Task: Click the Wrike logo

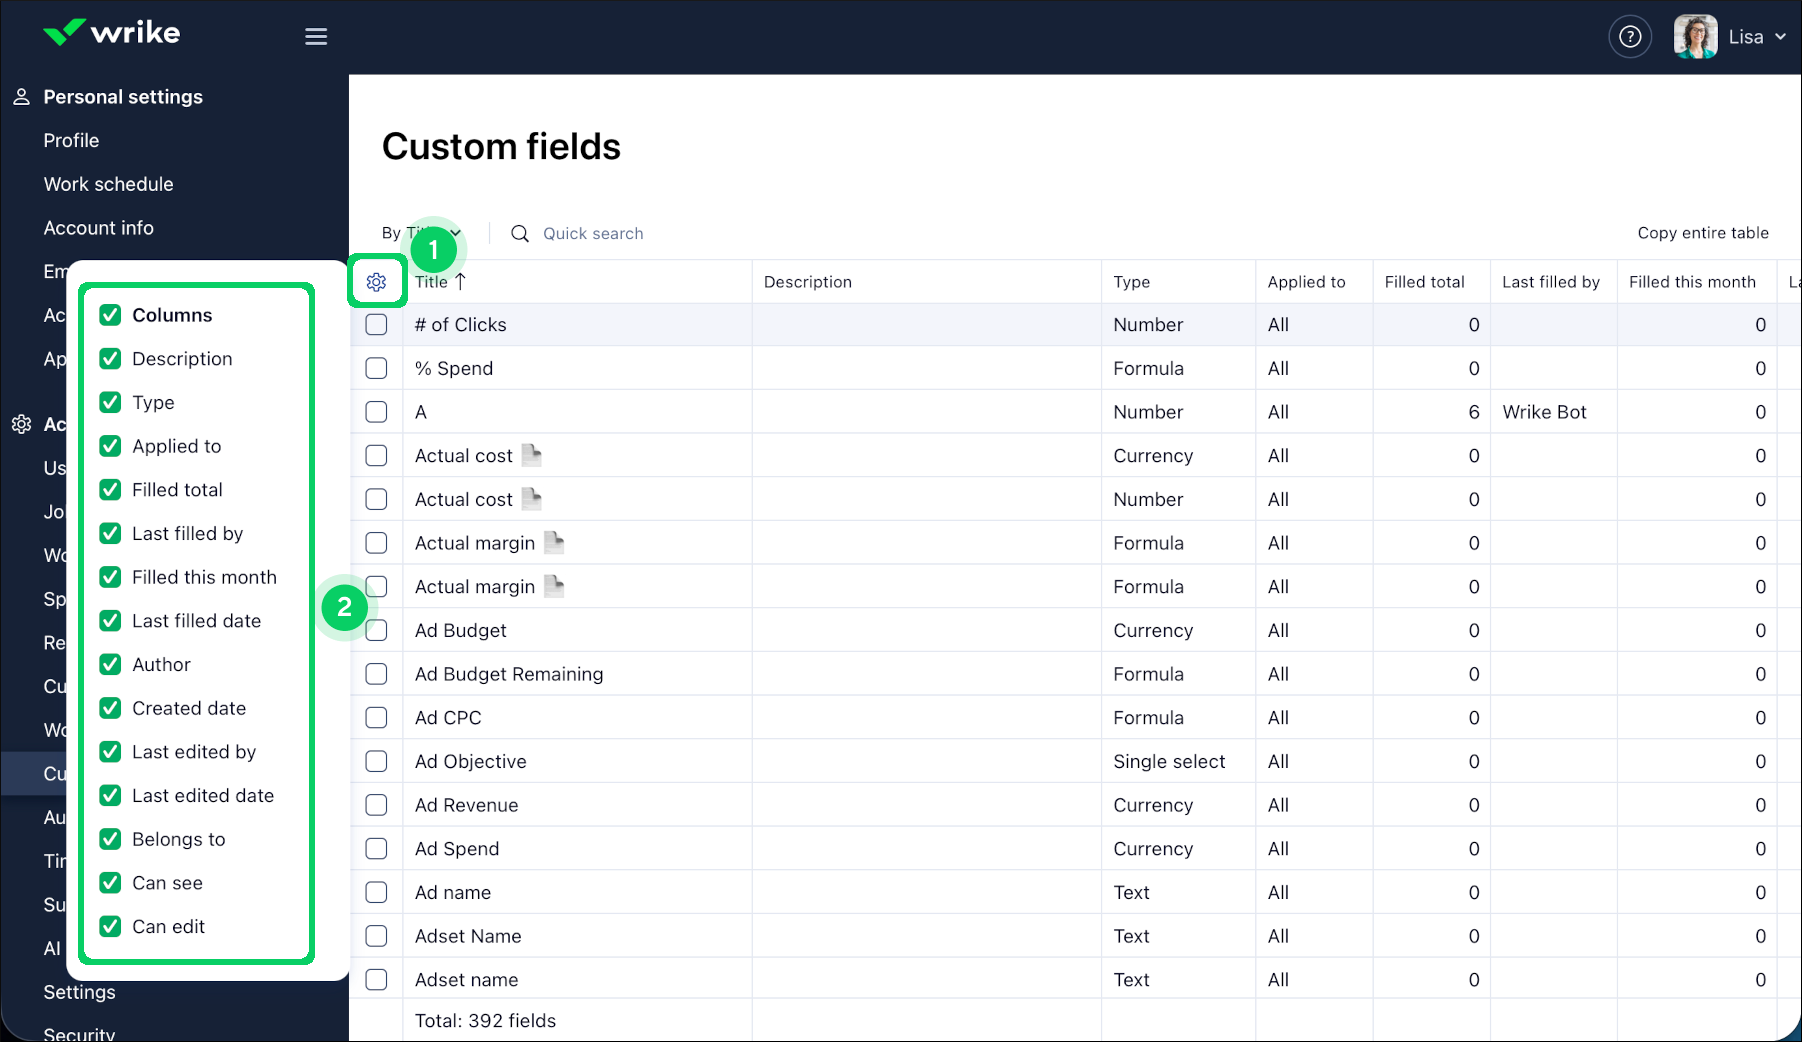Action: click(x=112, y=33)
